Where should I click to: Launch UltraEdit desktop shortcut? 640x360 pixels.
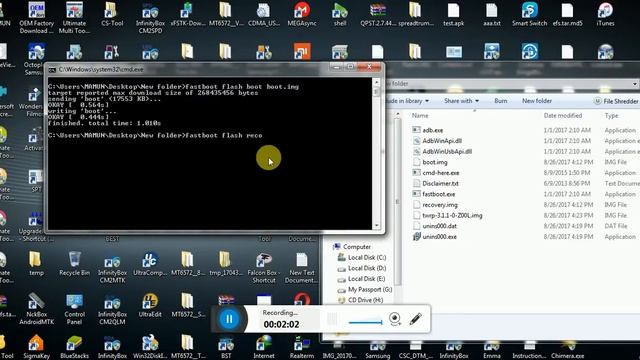pyautogui.click(x=150, y=305)
